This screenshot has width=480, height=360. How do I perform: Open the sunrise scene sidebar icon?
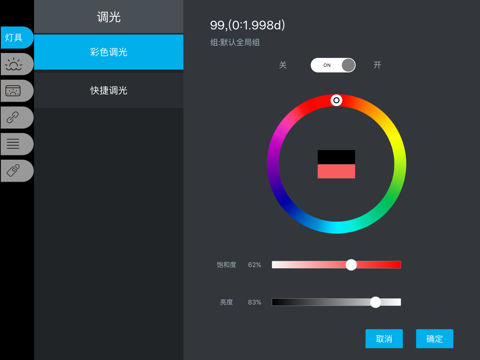click(x=16, y=64)
